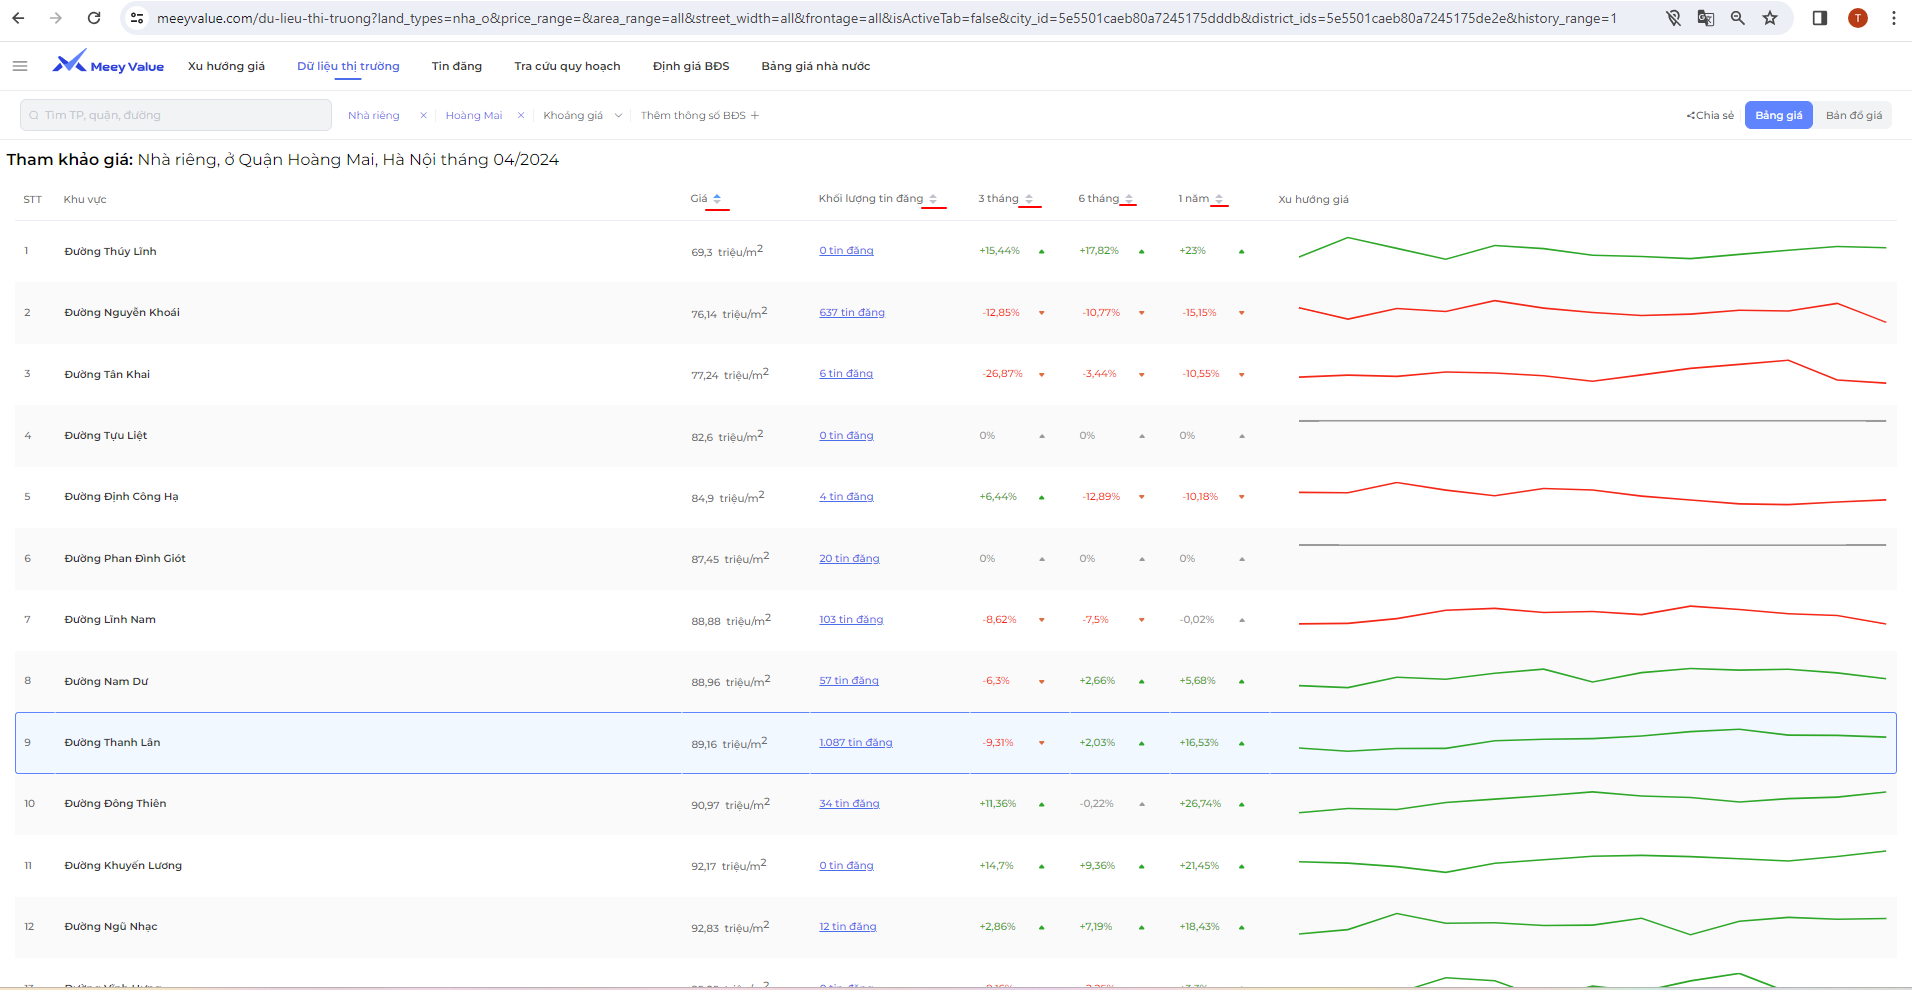Switch to Bản đồ giá view

(x=1853, y=115)
